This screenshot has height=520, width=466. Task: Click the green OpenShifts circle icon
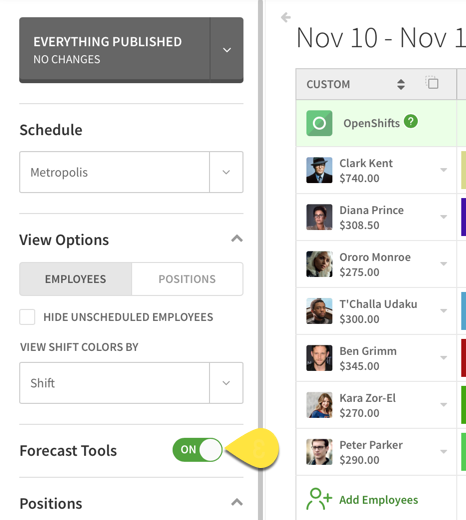click(319, 123)
